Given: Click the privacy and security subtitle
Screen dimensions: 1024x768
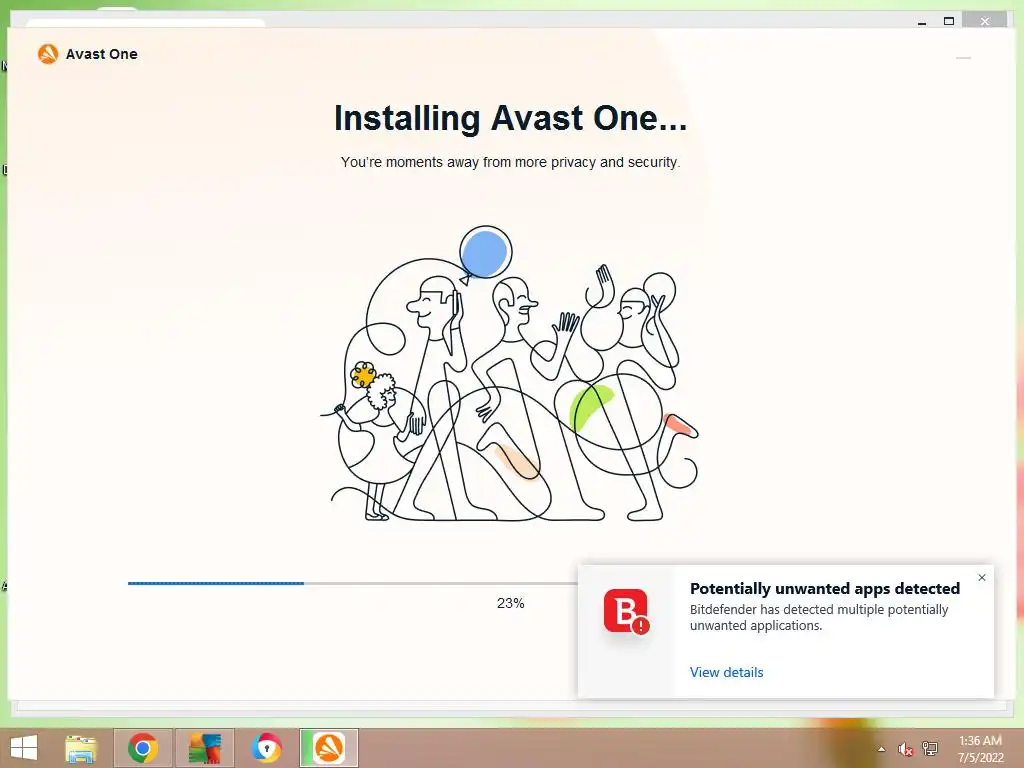Looking at the screenshot, I should pyautogui.click(x=511, y=162).
